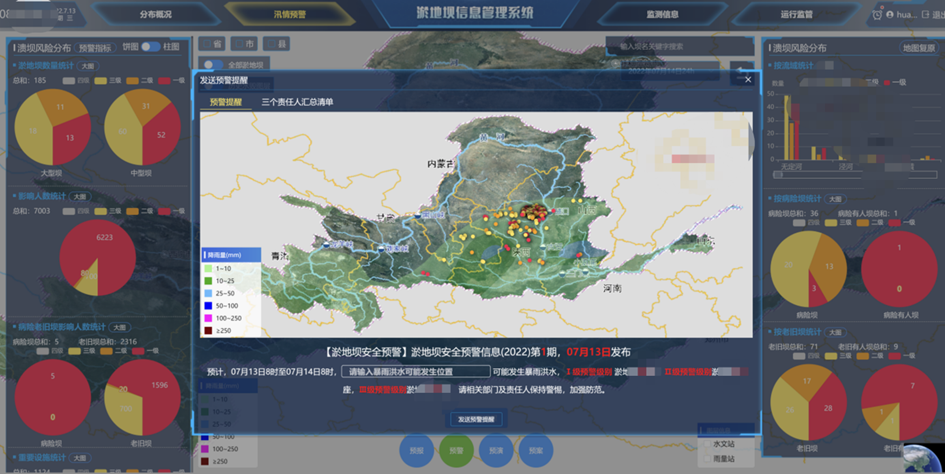Open the 汛情预警 navigation tab
Image resolution: width=945 pixels, height=474 pixels.
click(x=290, y=14)
